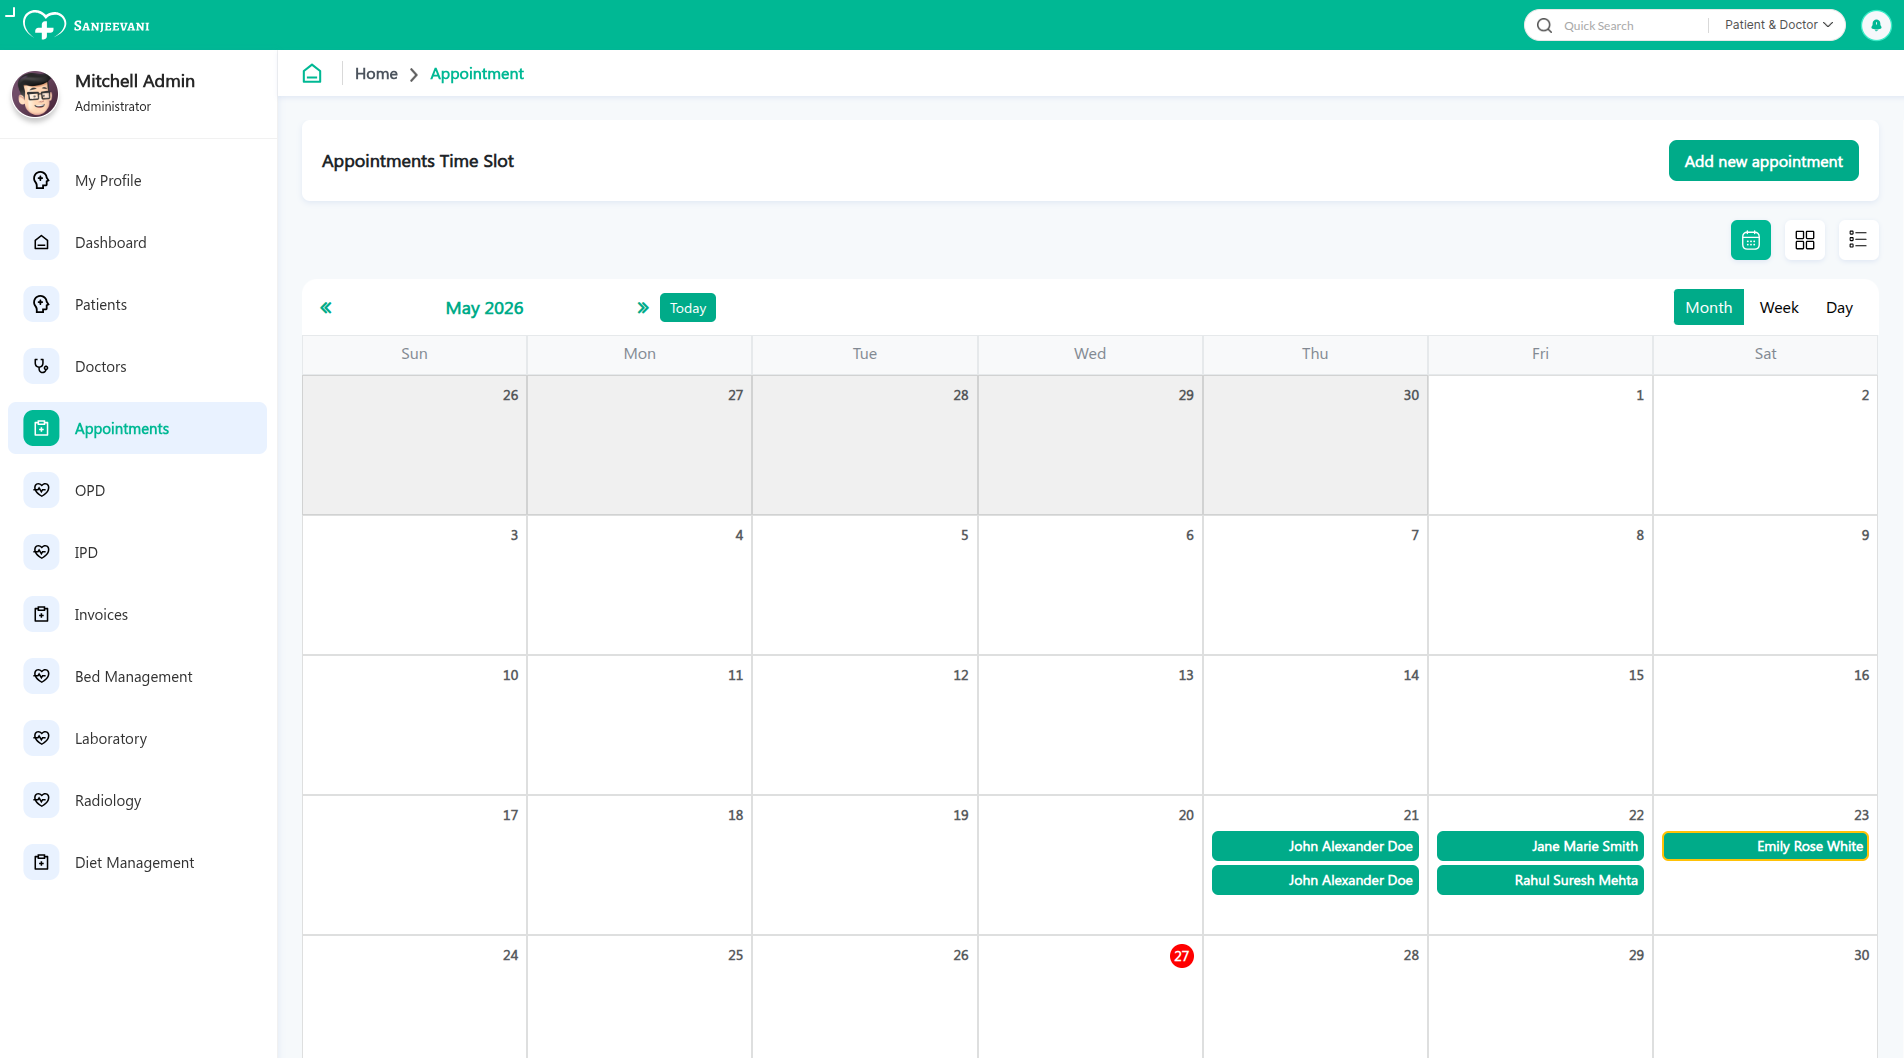This screenshot has height=1058, width=1904.
Task: Open My Profile menu item
Action: [x=138, y=180]
